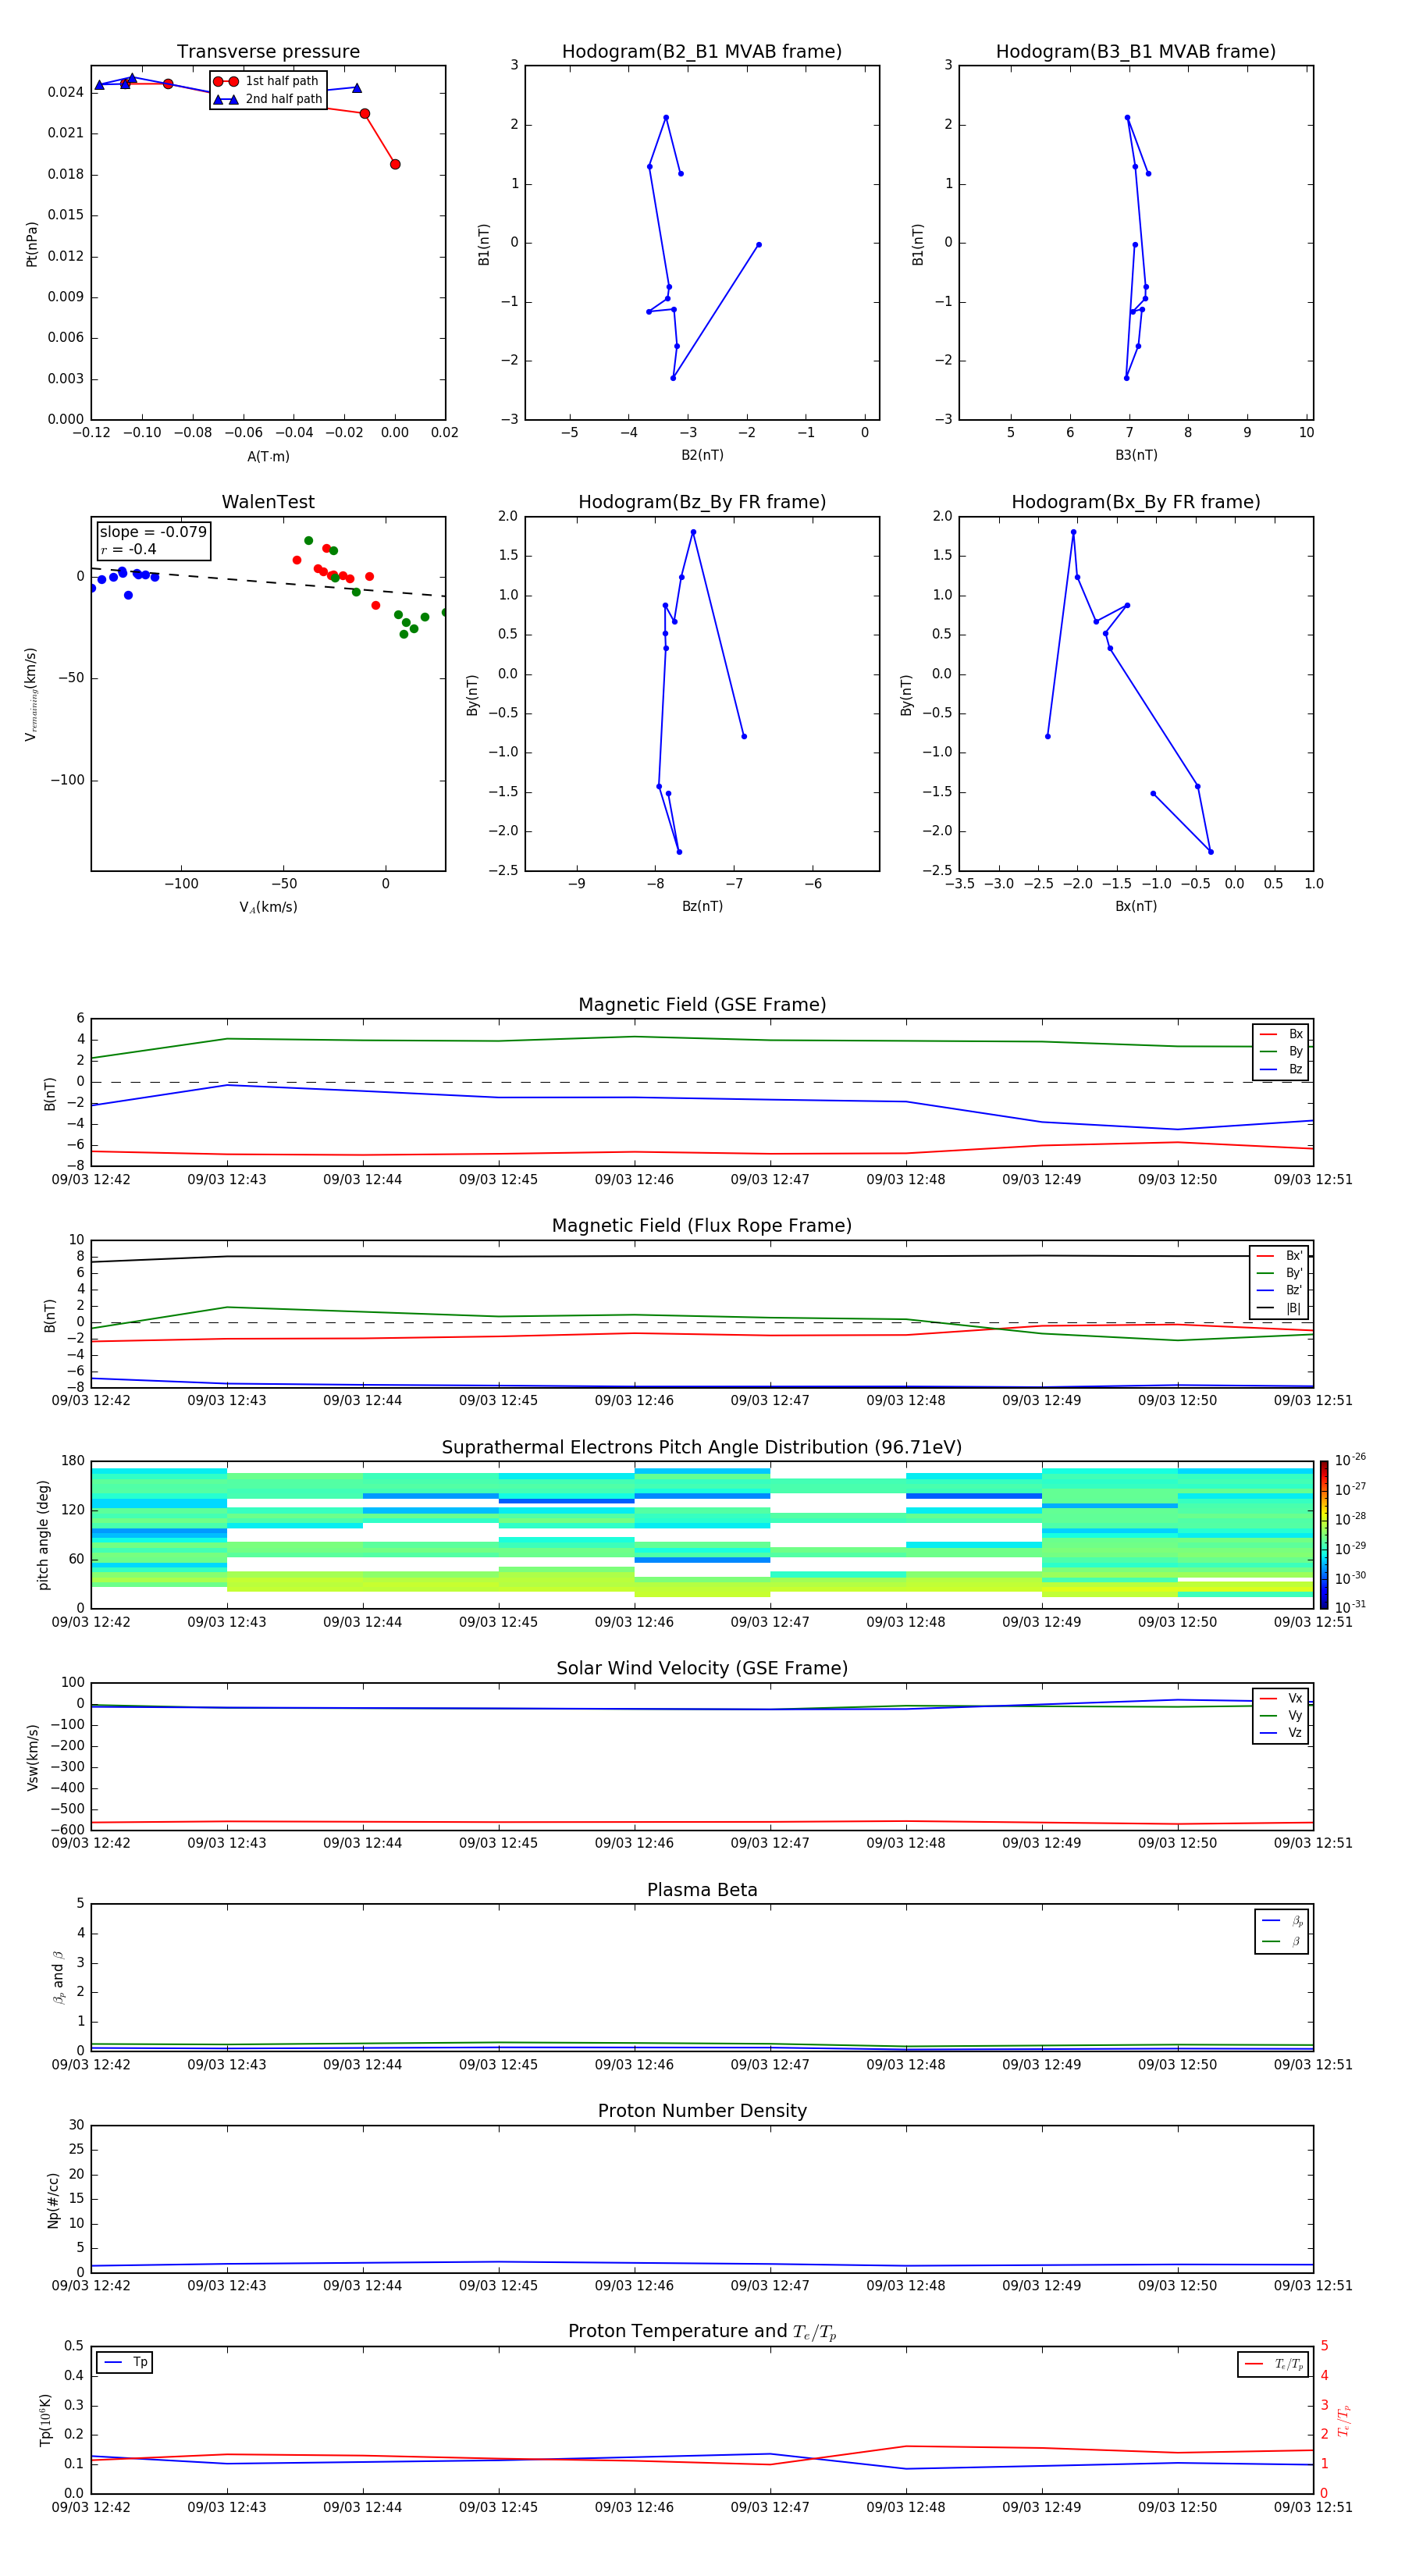Select the 'Tp' legend entry

pyautogui.click(x=126, y=2363)
